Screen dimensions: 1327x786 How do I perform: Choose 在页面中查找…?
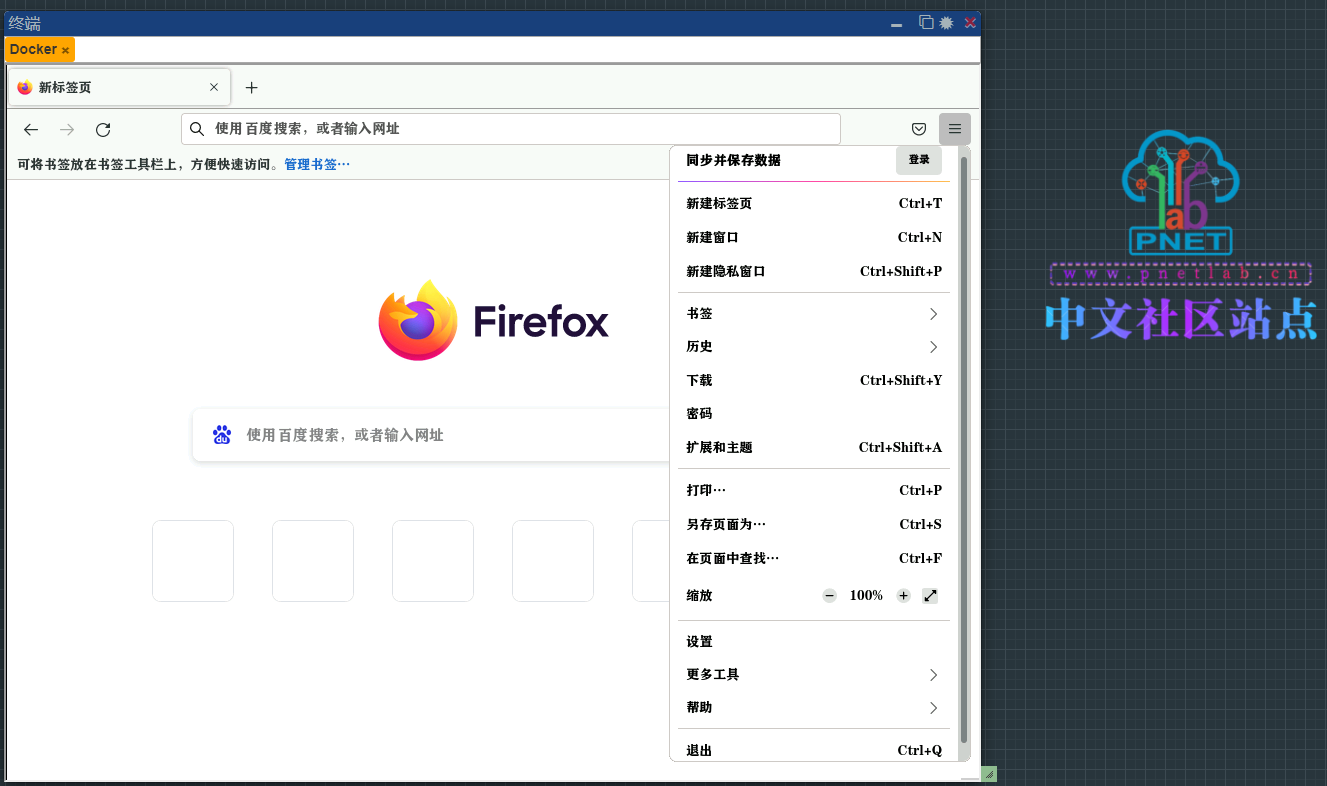(814, 559)
